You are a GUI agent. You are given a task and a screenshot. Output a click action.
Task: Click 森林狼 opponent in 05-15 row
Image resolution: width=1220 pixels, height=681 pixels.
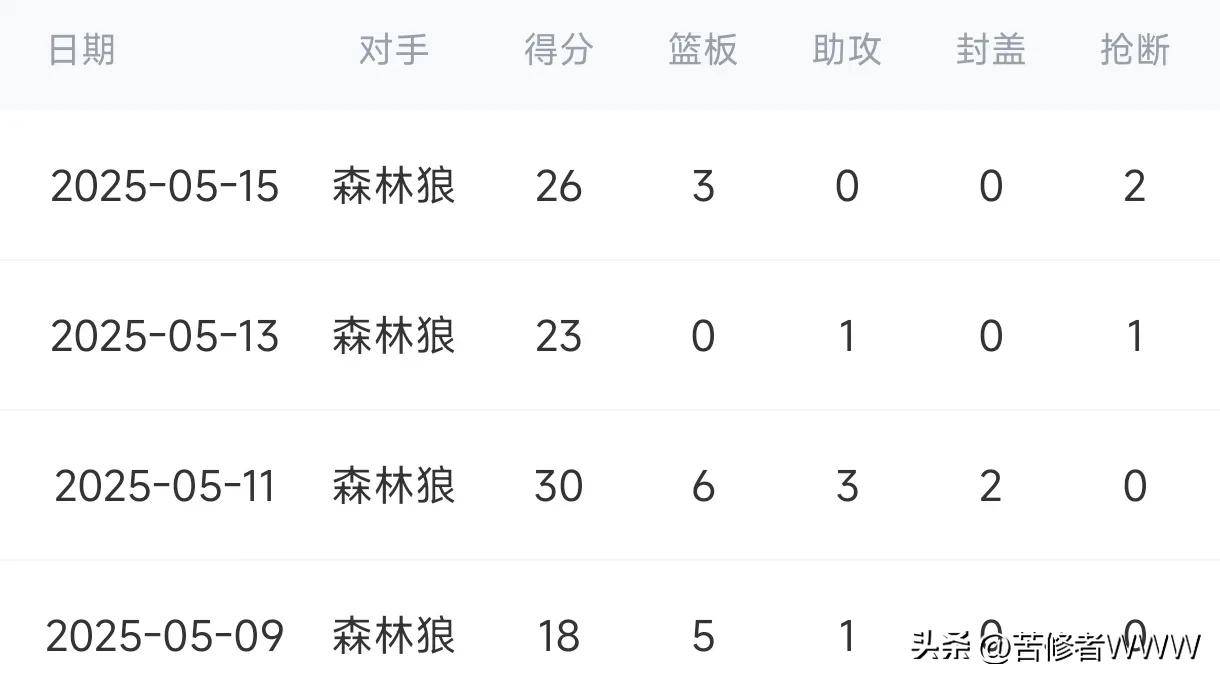[x=394, y=186]
